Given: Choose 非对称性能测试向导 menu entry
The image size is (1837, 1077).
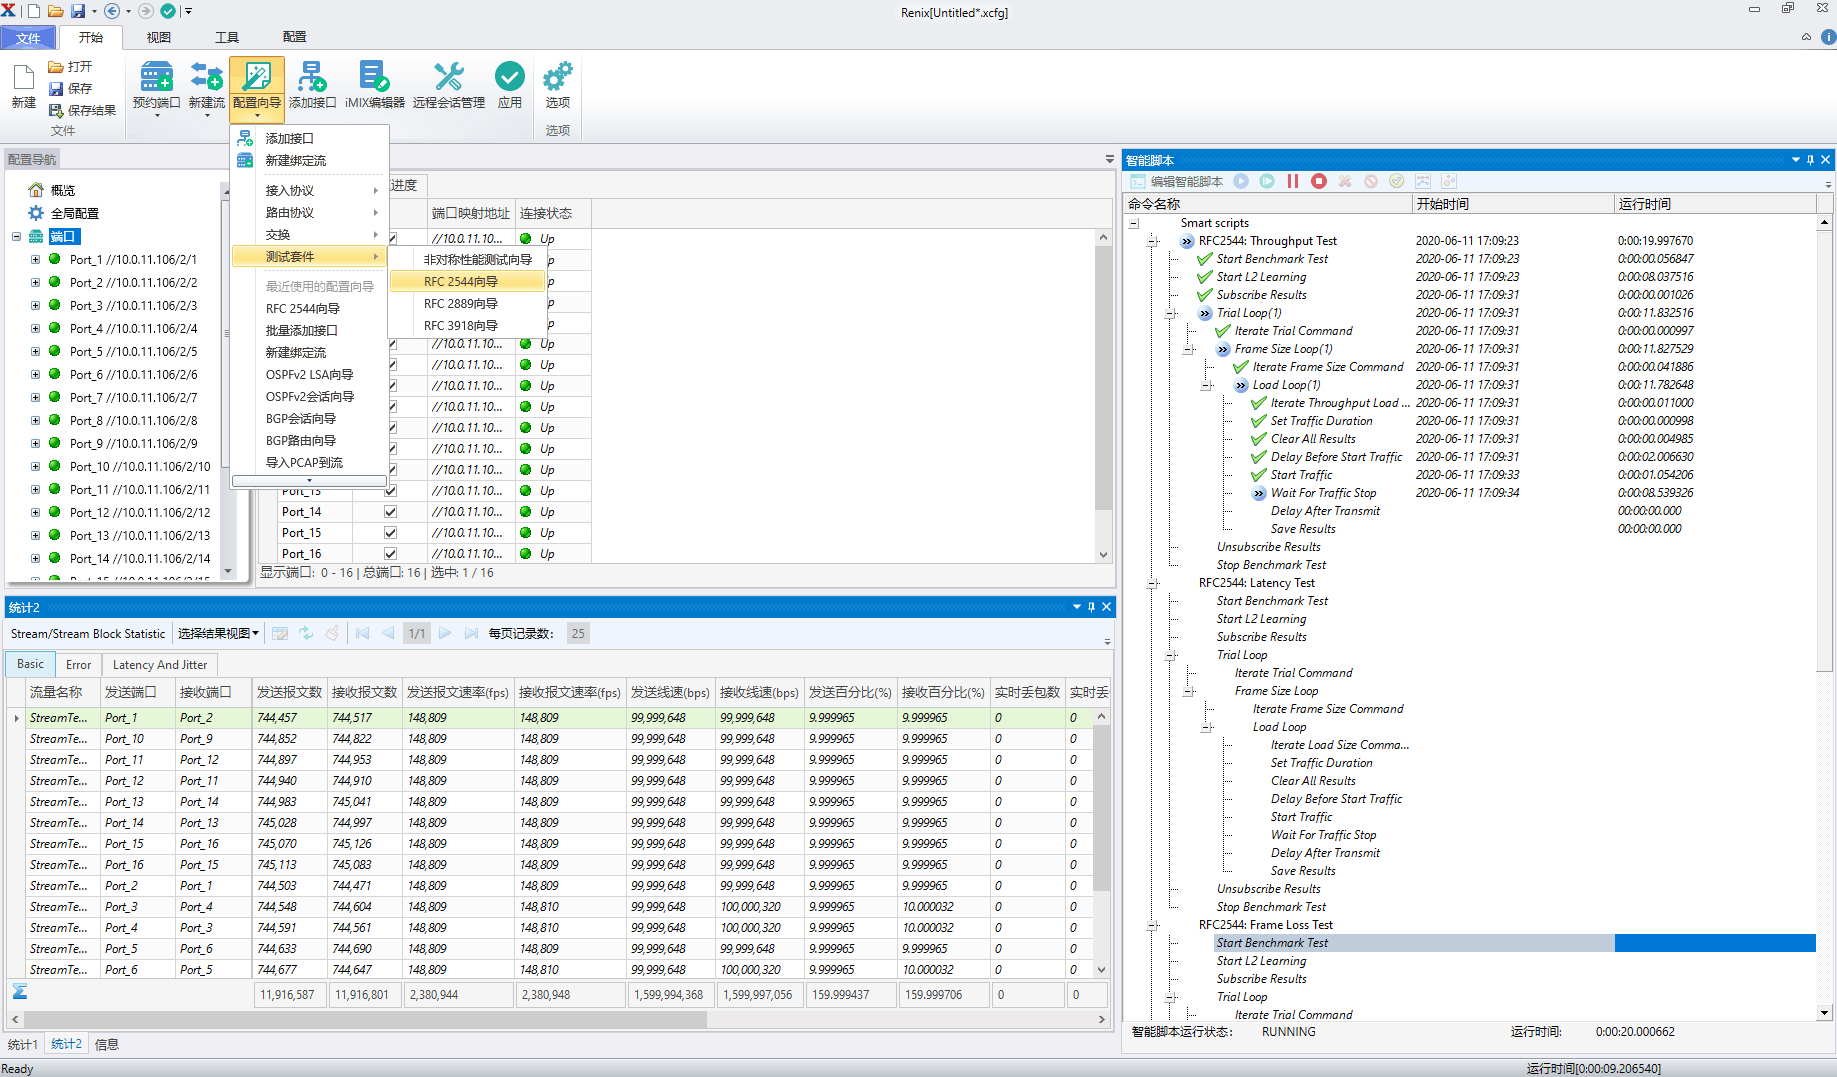Looking at the screenshot, I should click(467, 259).
